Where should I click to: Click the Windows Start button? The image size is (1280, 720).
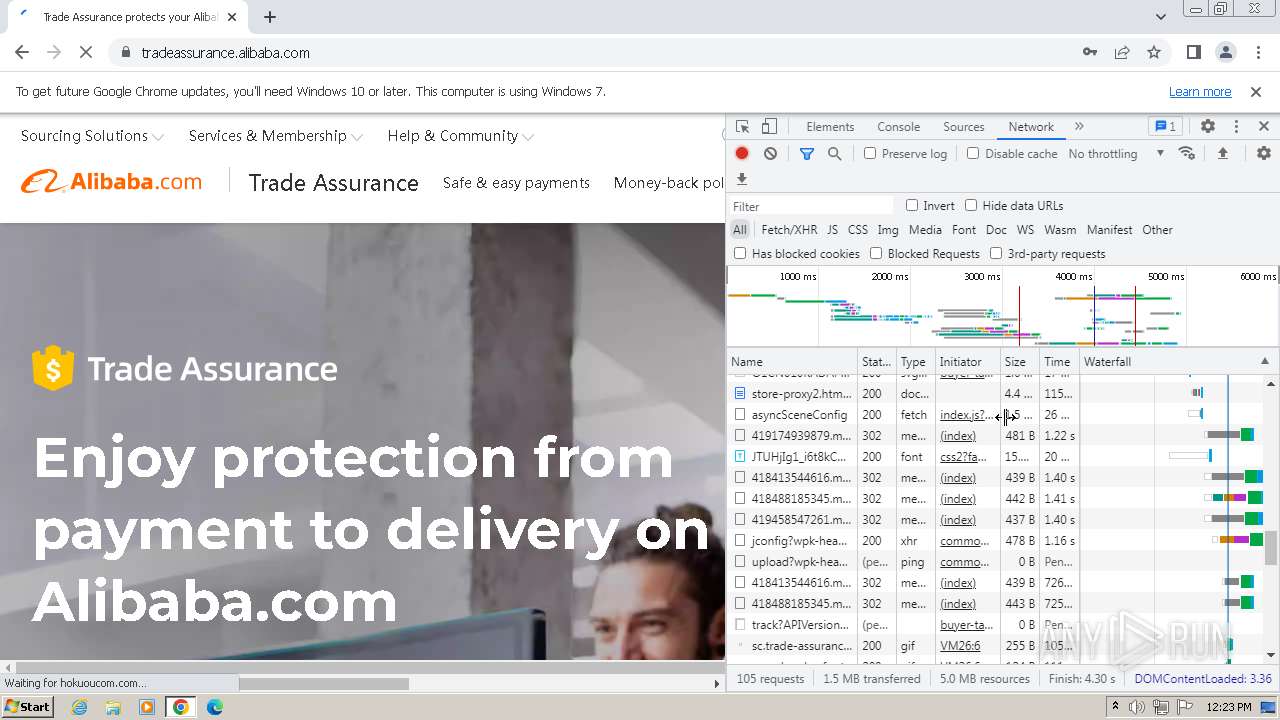click(x=27, y=707)
